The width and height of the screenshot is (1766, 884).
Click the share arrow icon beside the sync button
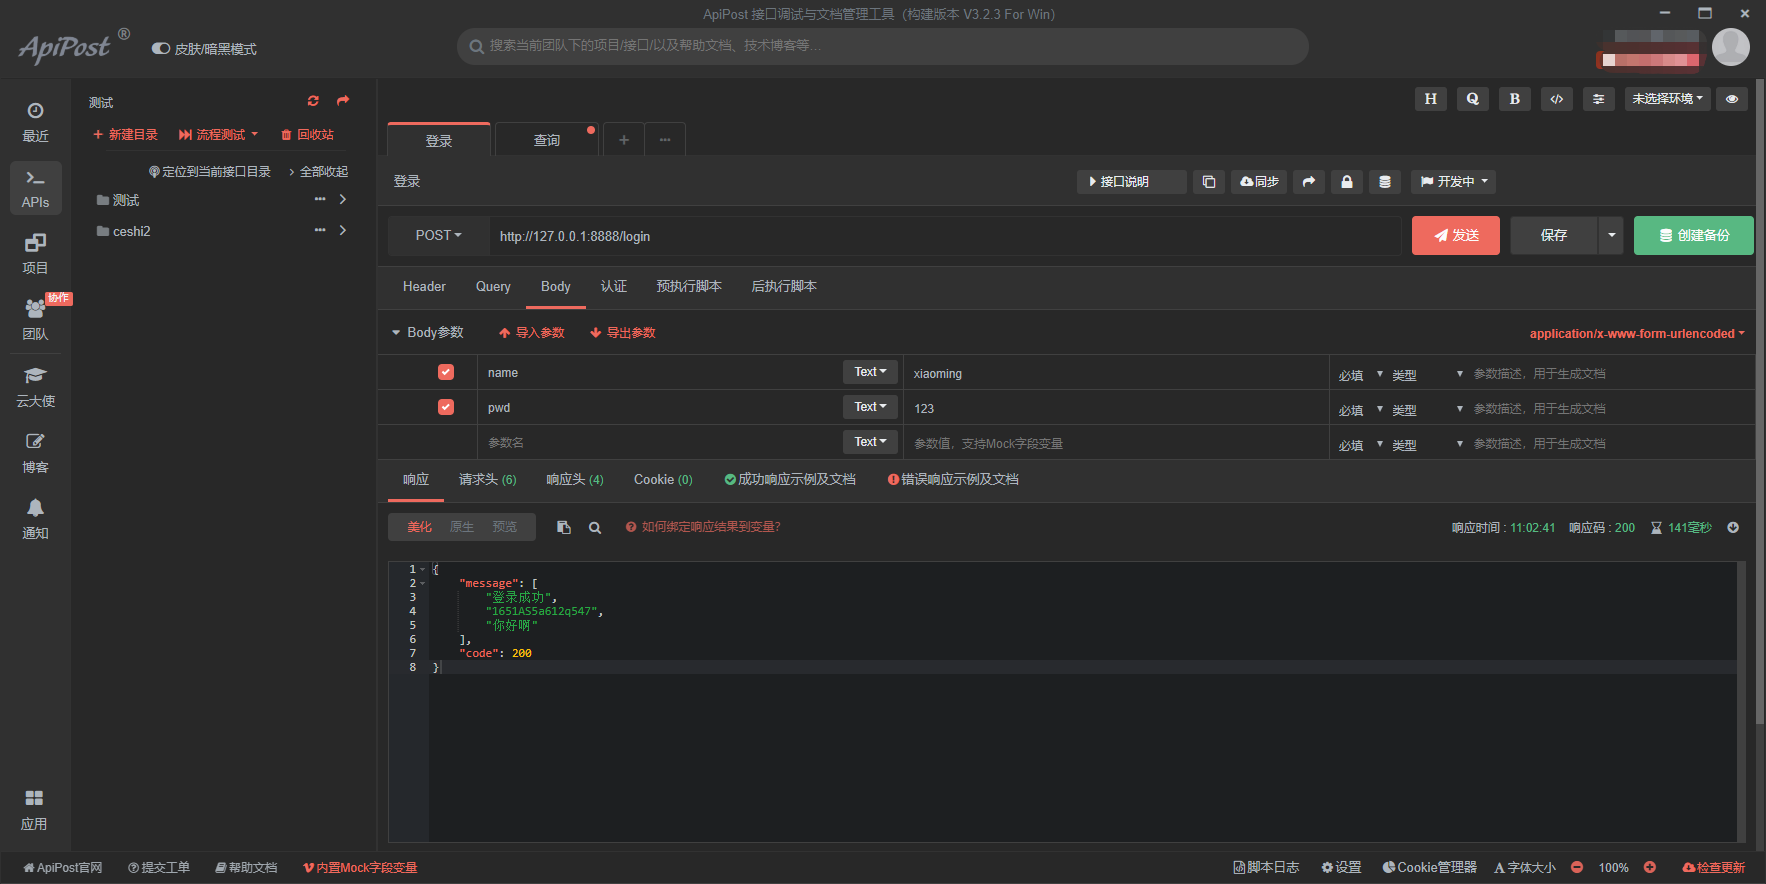pos(1308,182)
